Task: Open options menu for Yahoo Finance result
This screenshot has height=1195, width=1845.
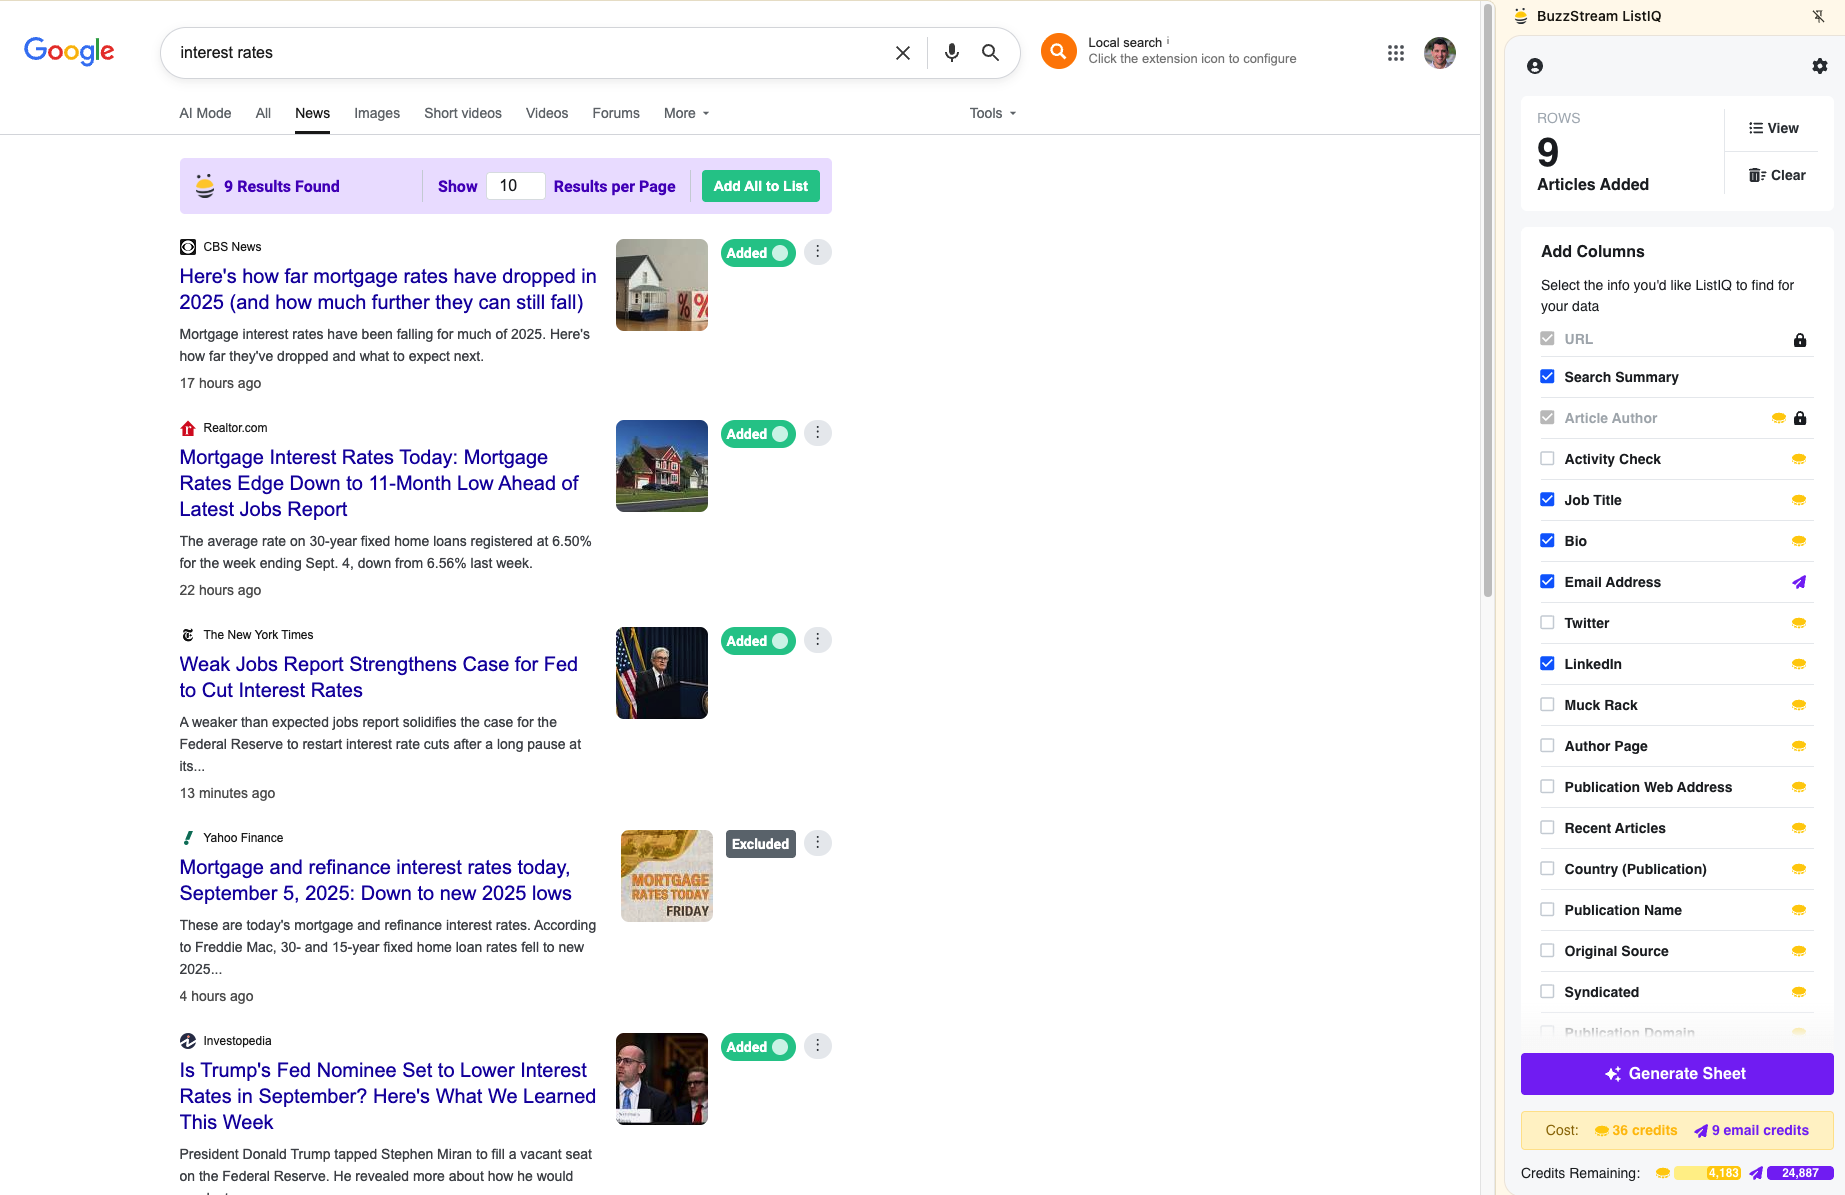Action: pyautogui.click(x=817, y=843)
